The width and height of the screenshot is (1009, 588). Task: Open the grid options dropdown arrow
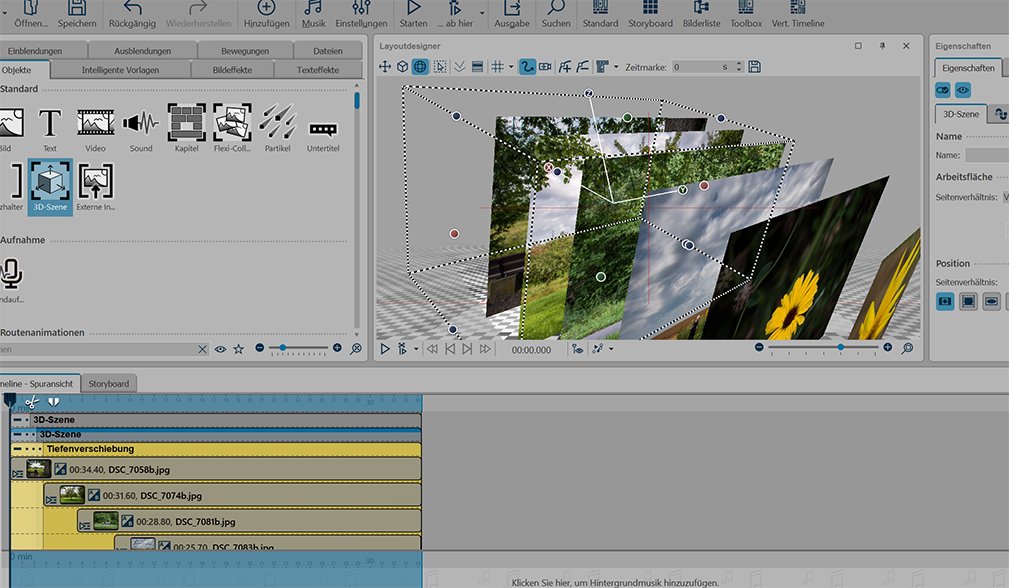(x=511, y=67)
